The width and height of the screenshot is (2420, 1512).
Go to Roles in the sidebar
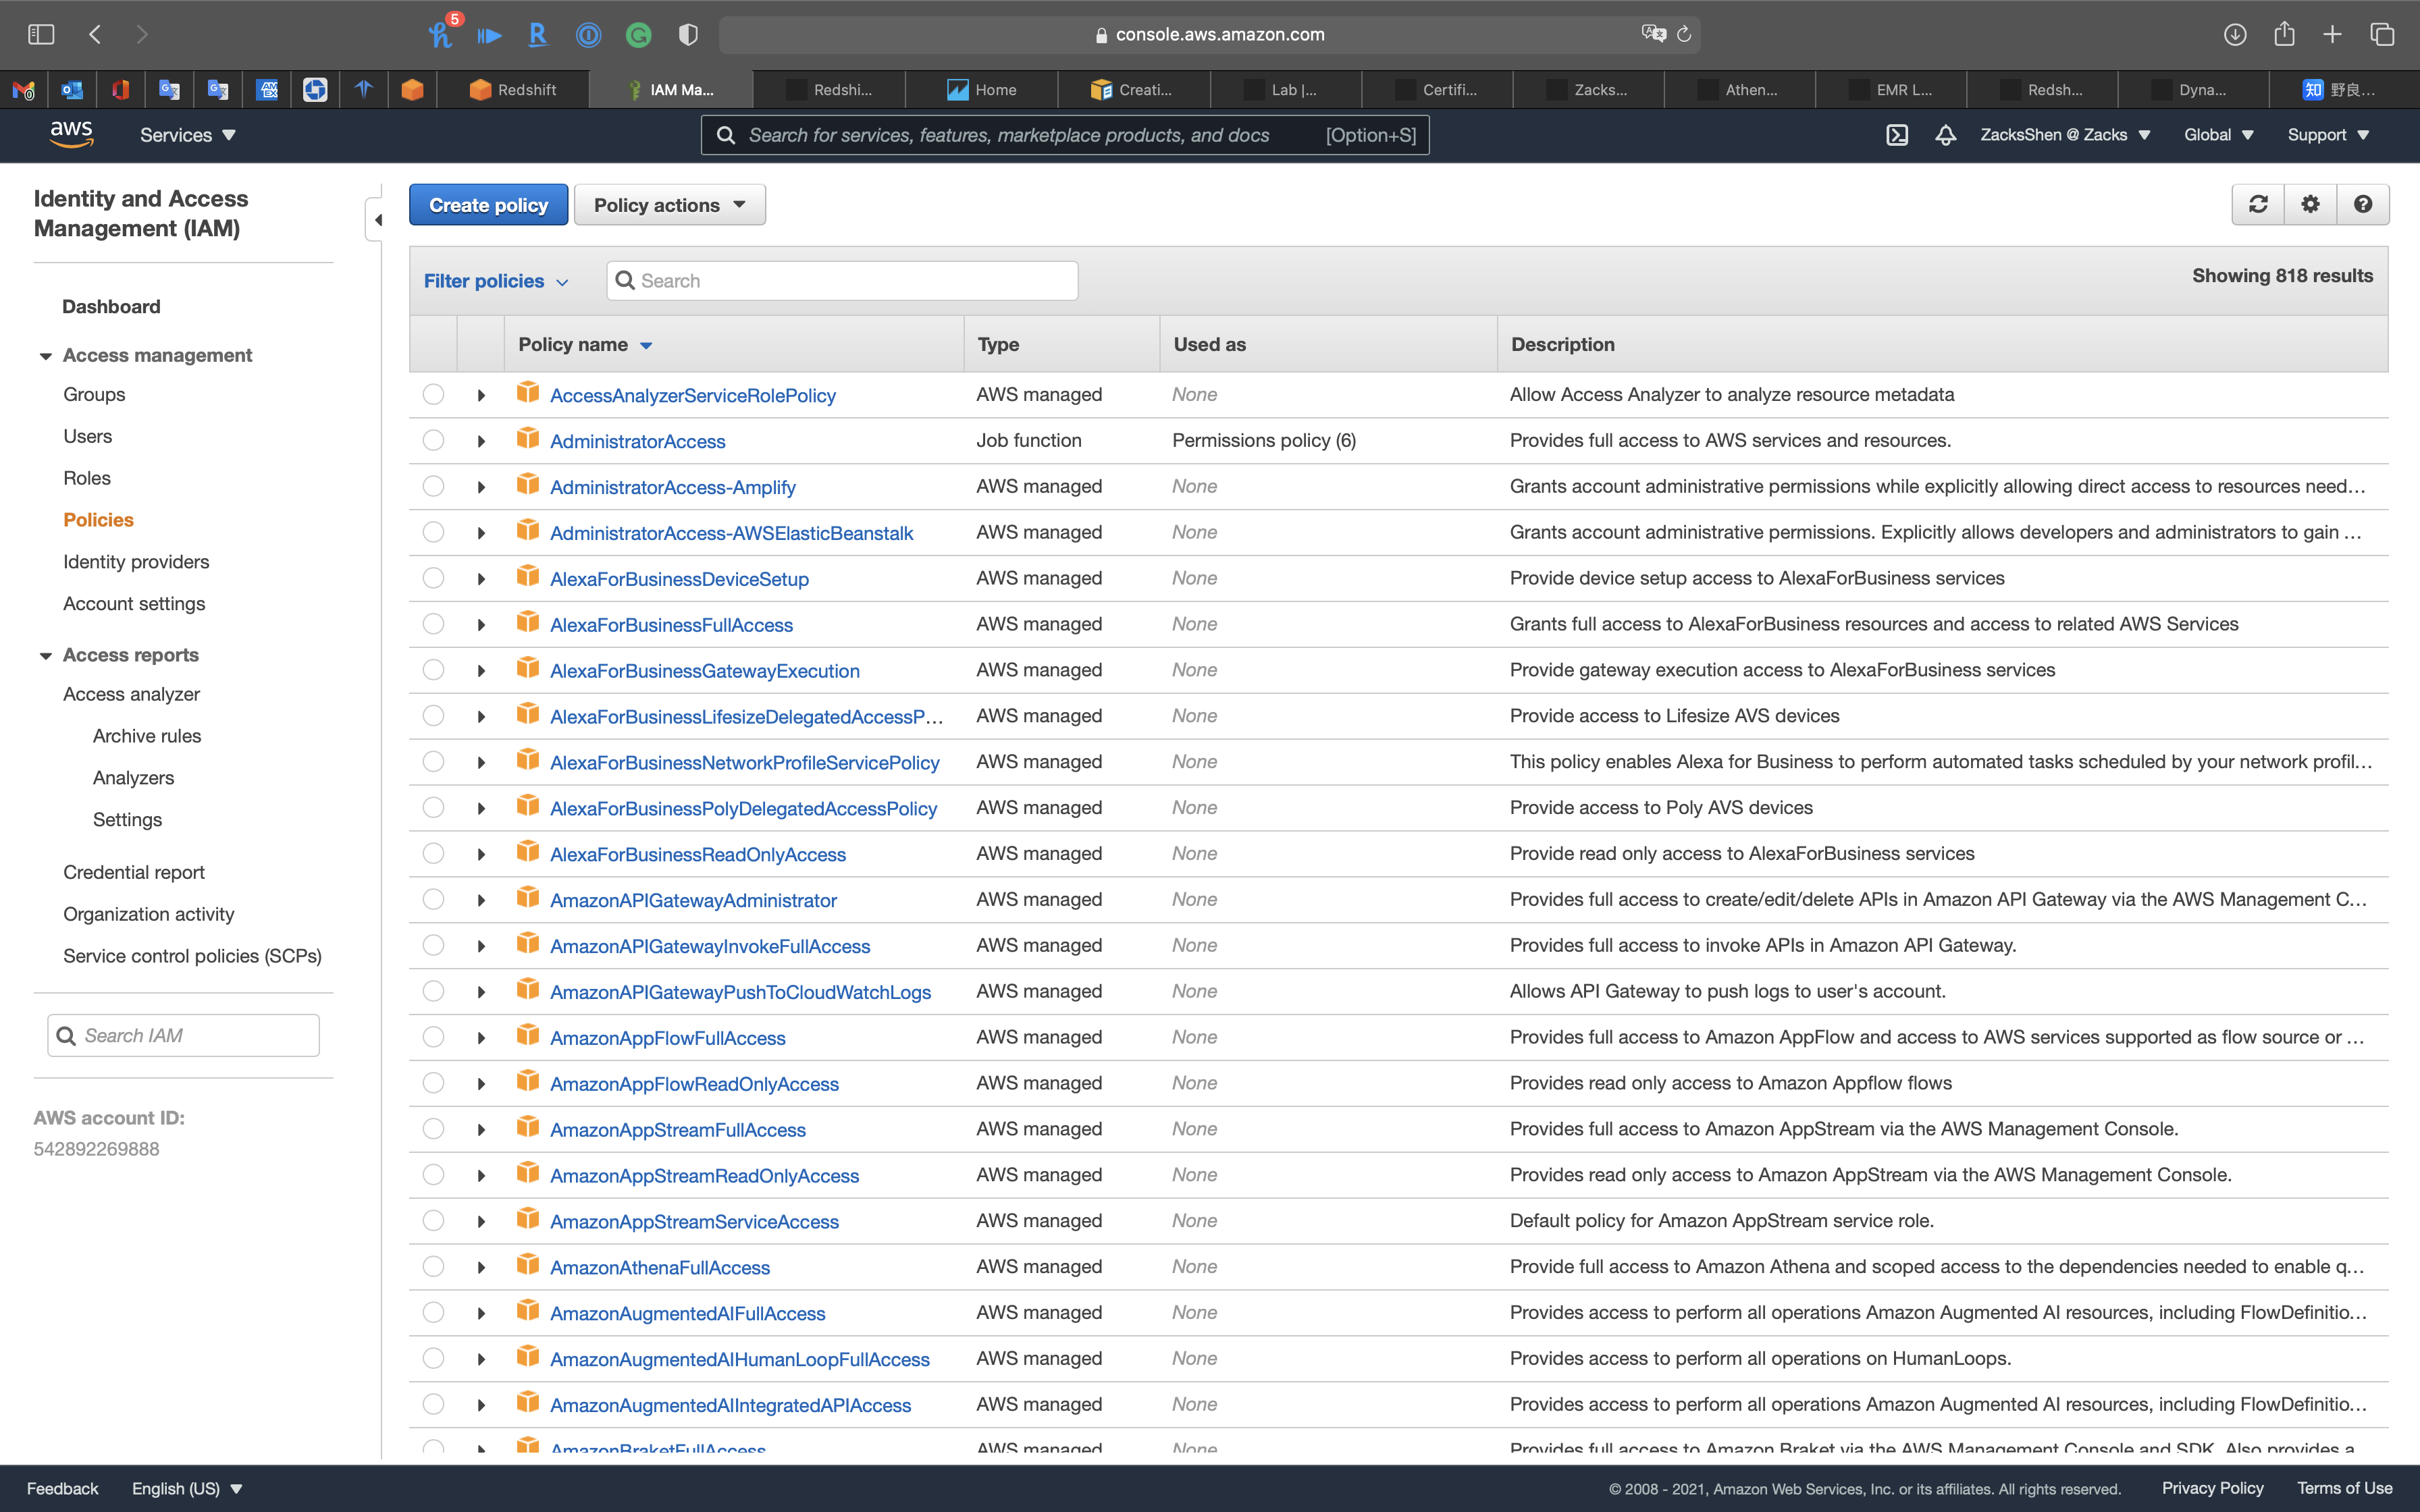coord(87,478)
